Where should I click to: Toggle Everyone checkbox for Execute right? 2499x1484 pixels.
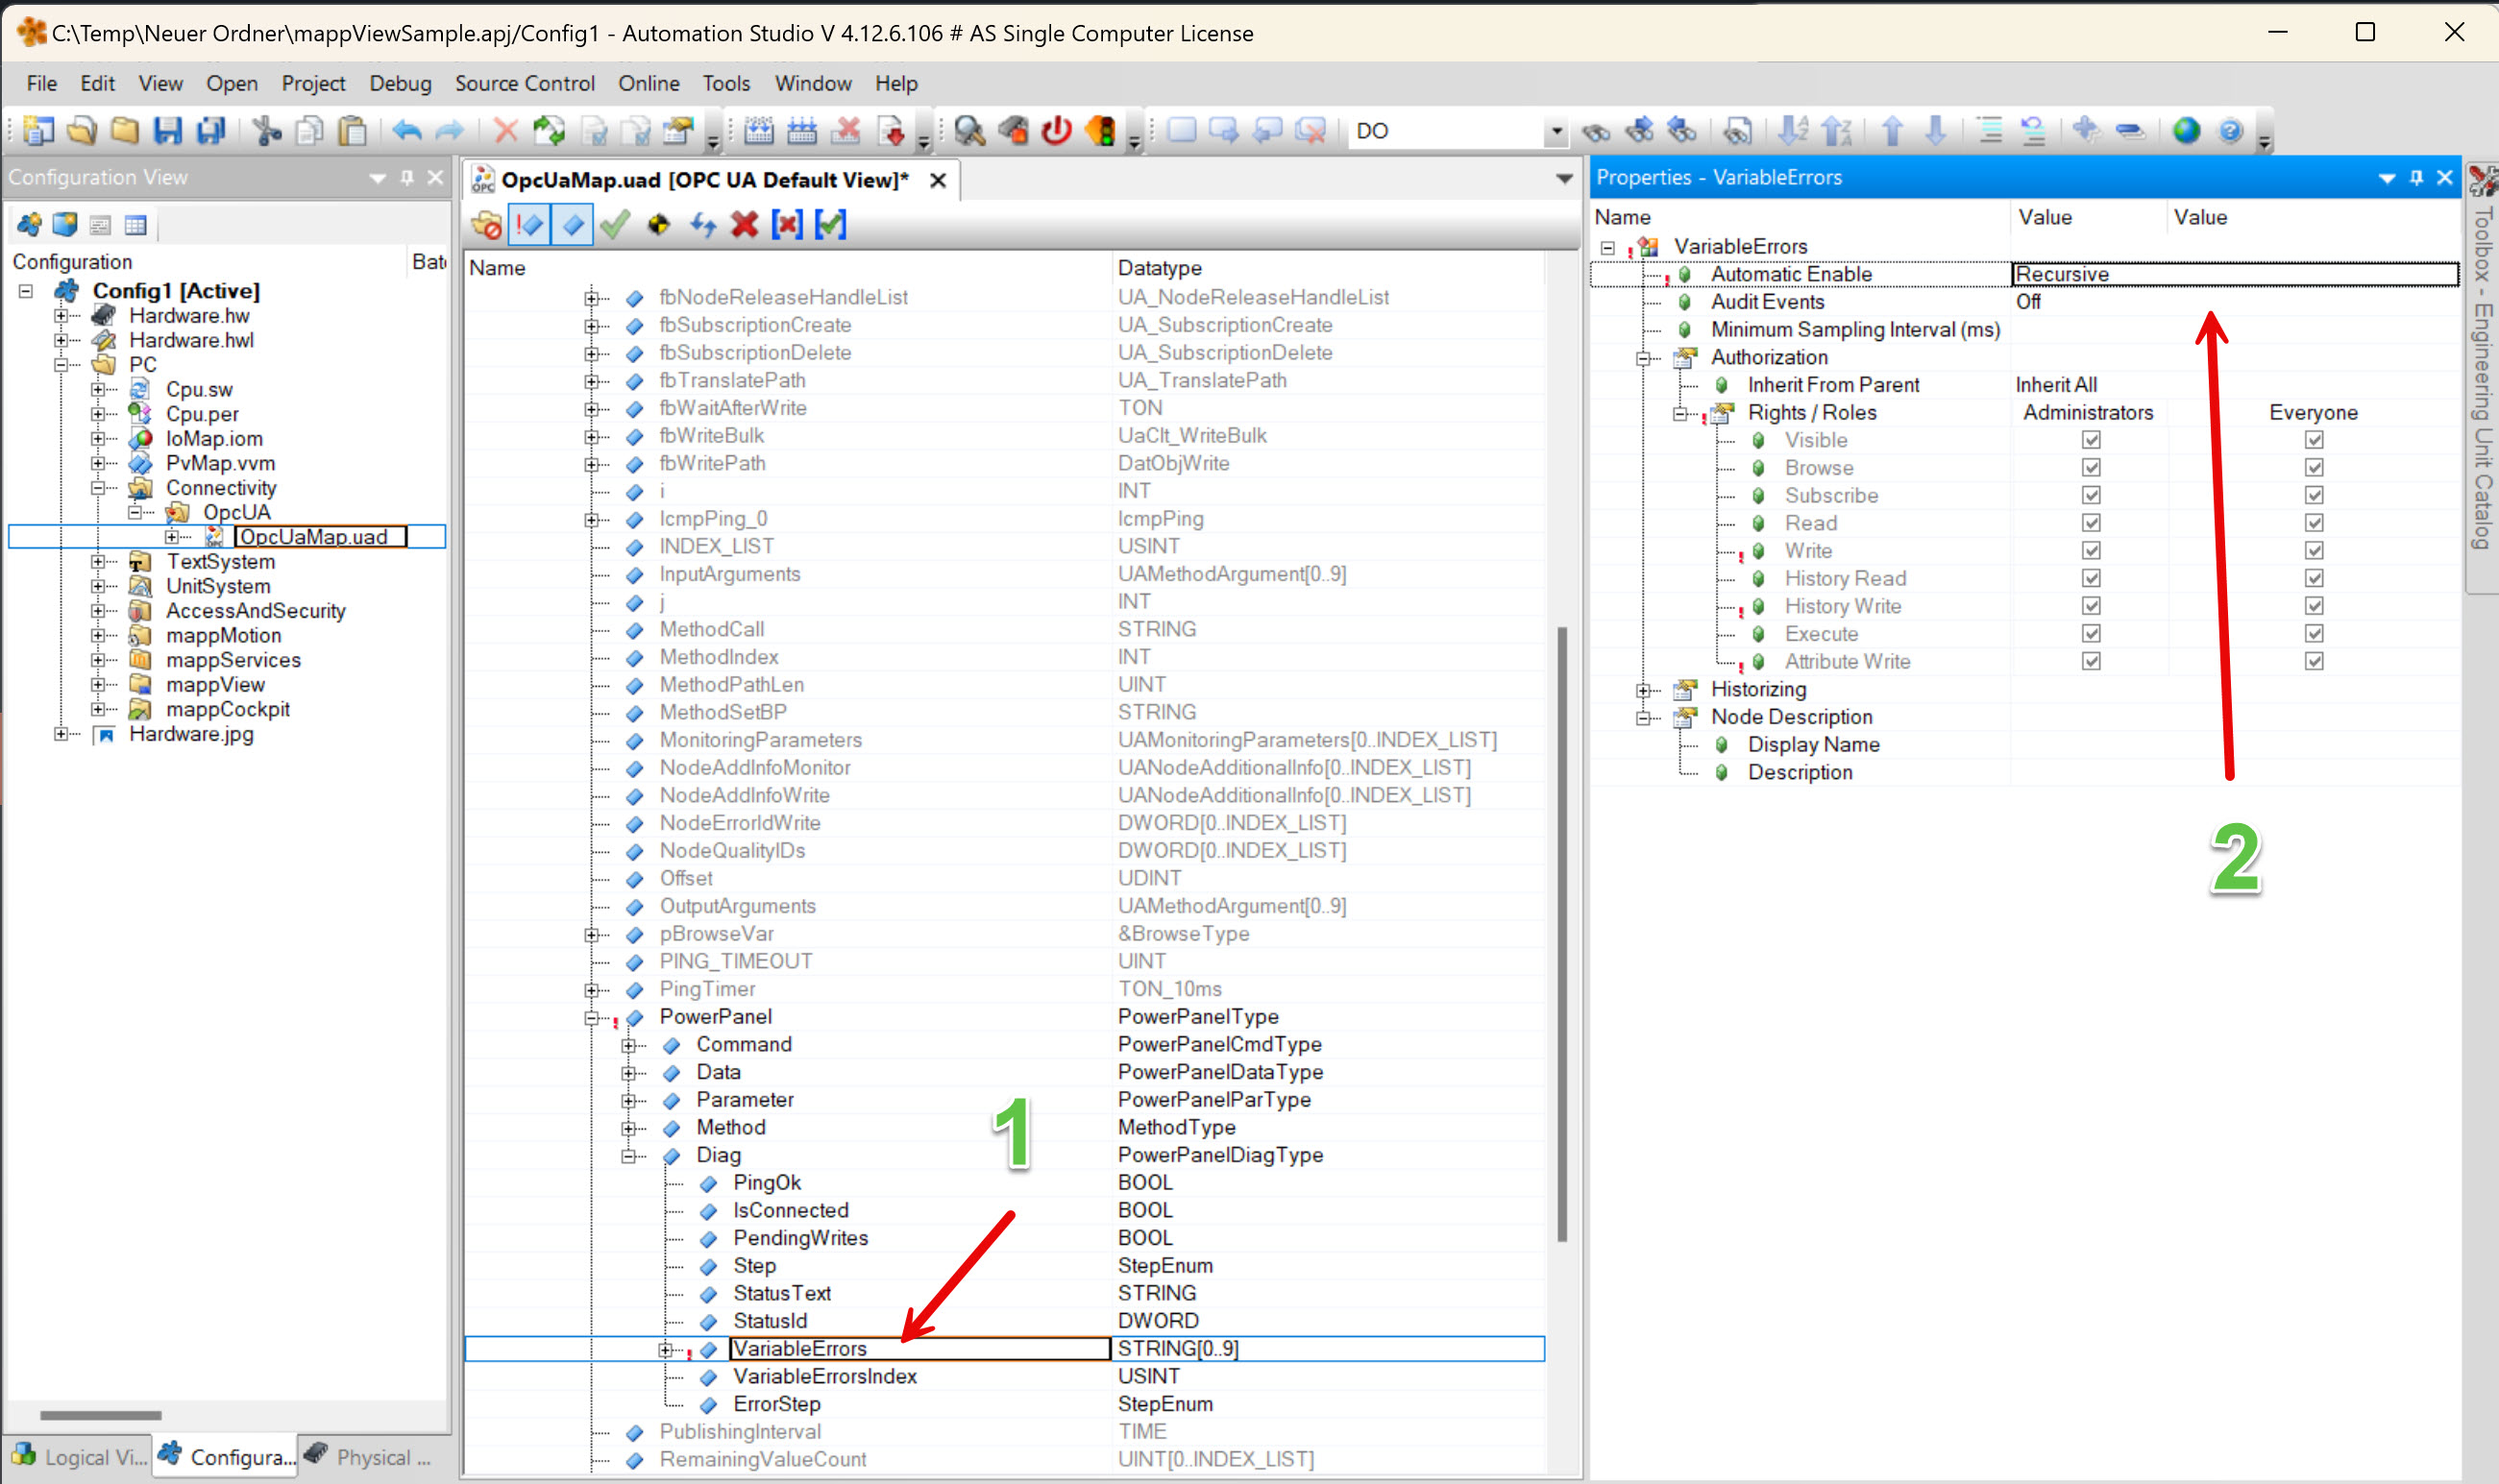2314,634
